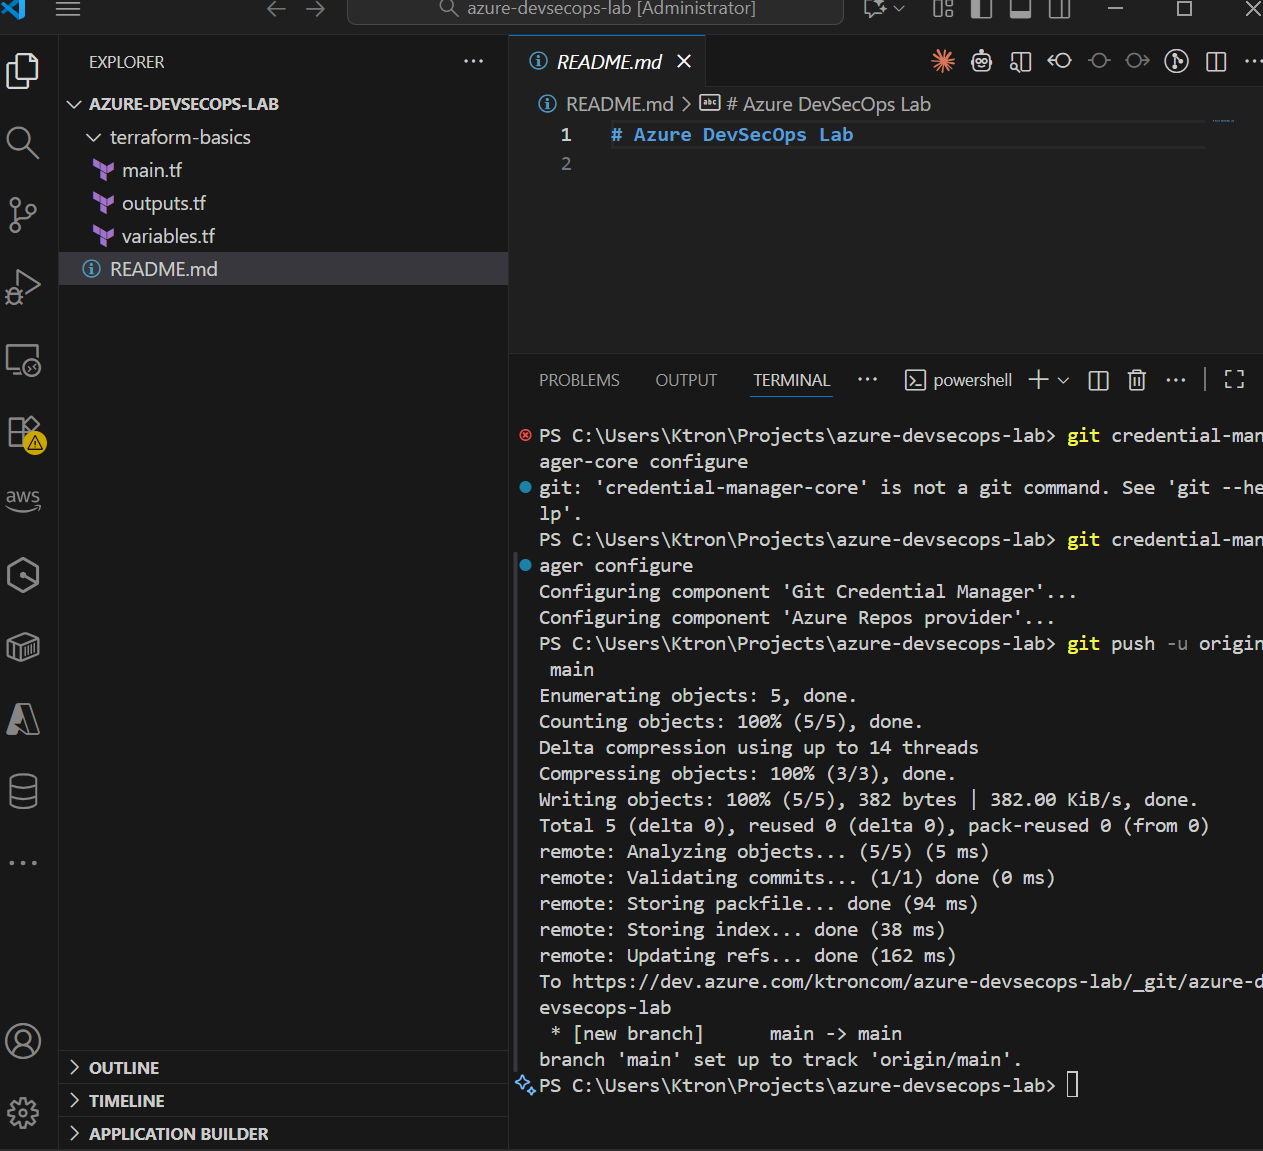Viewport: 1263px width, 1151px height.
Task: Open Extensions view with warning badge
Action: tap(24, 433)
